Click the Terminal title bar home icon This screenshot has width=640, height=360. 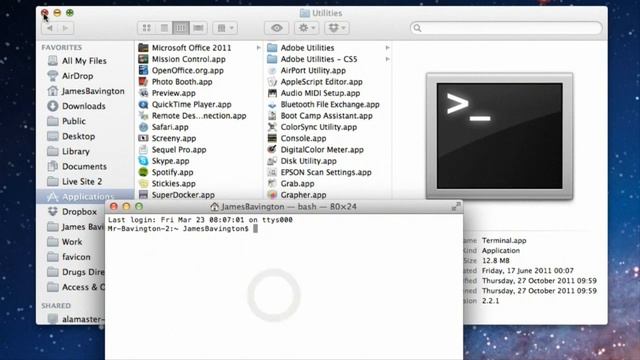pos(214,207)
